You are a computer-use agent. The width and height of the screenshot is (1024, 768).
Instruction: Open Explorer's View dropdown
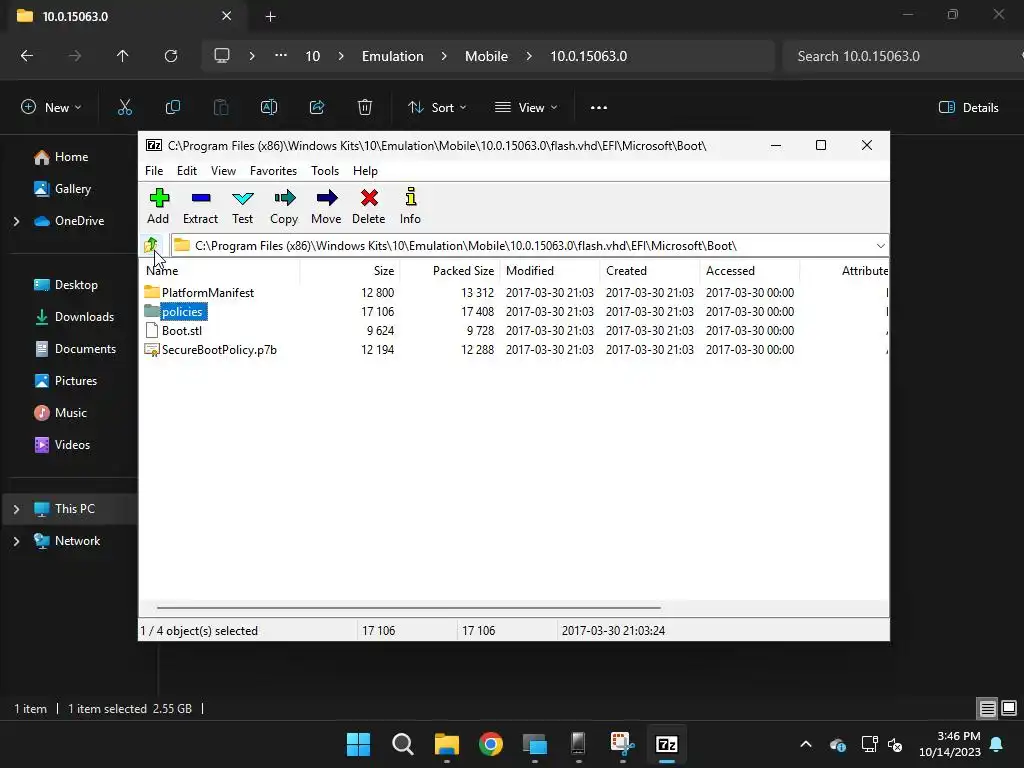click(526, 107)
